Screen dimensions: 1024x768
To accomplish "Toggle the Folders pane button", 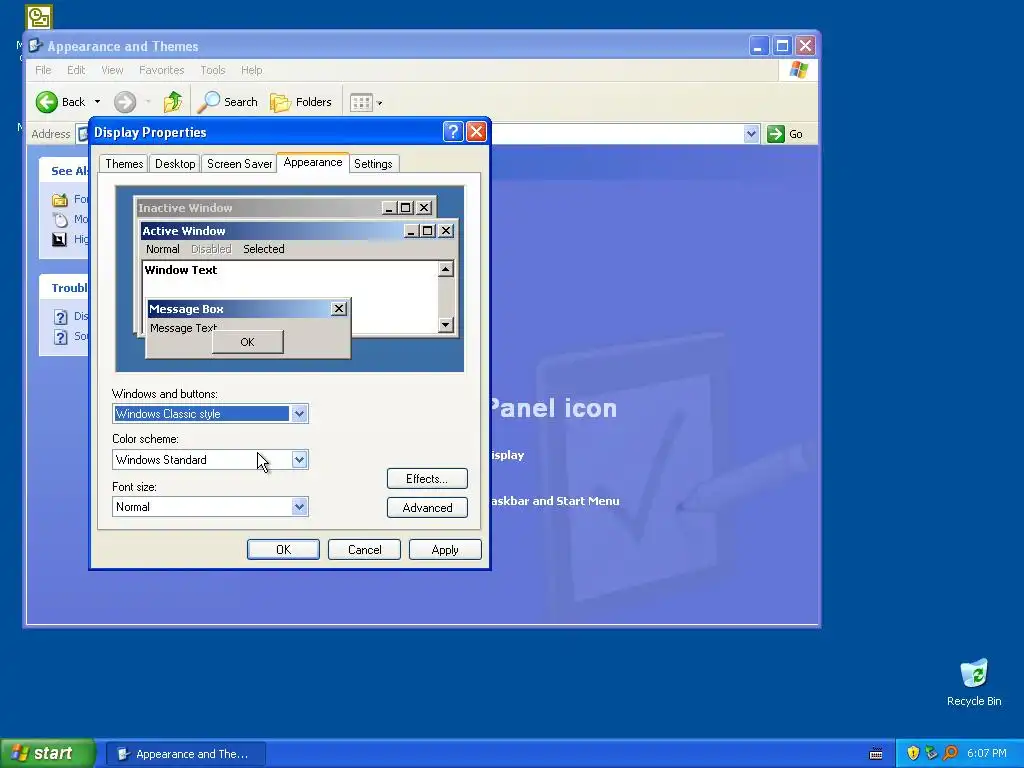I will coord(301,102).
